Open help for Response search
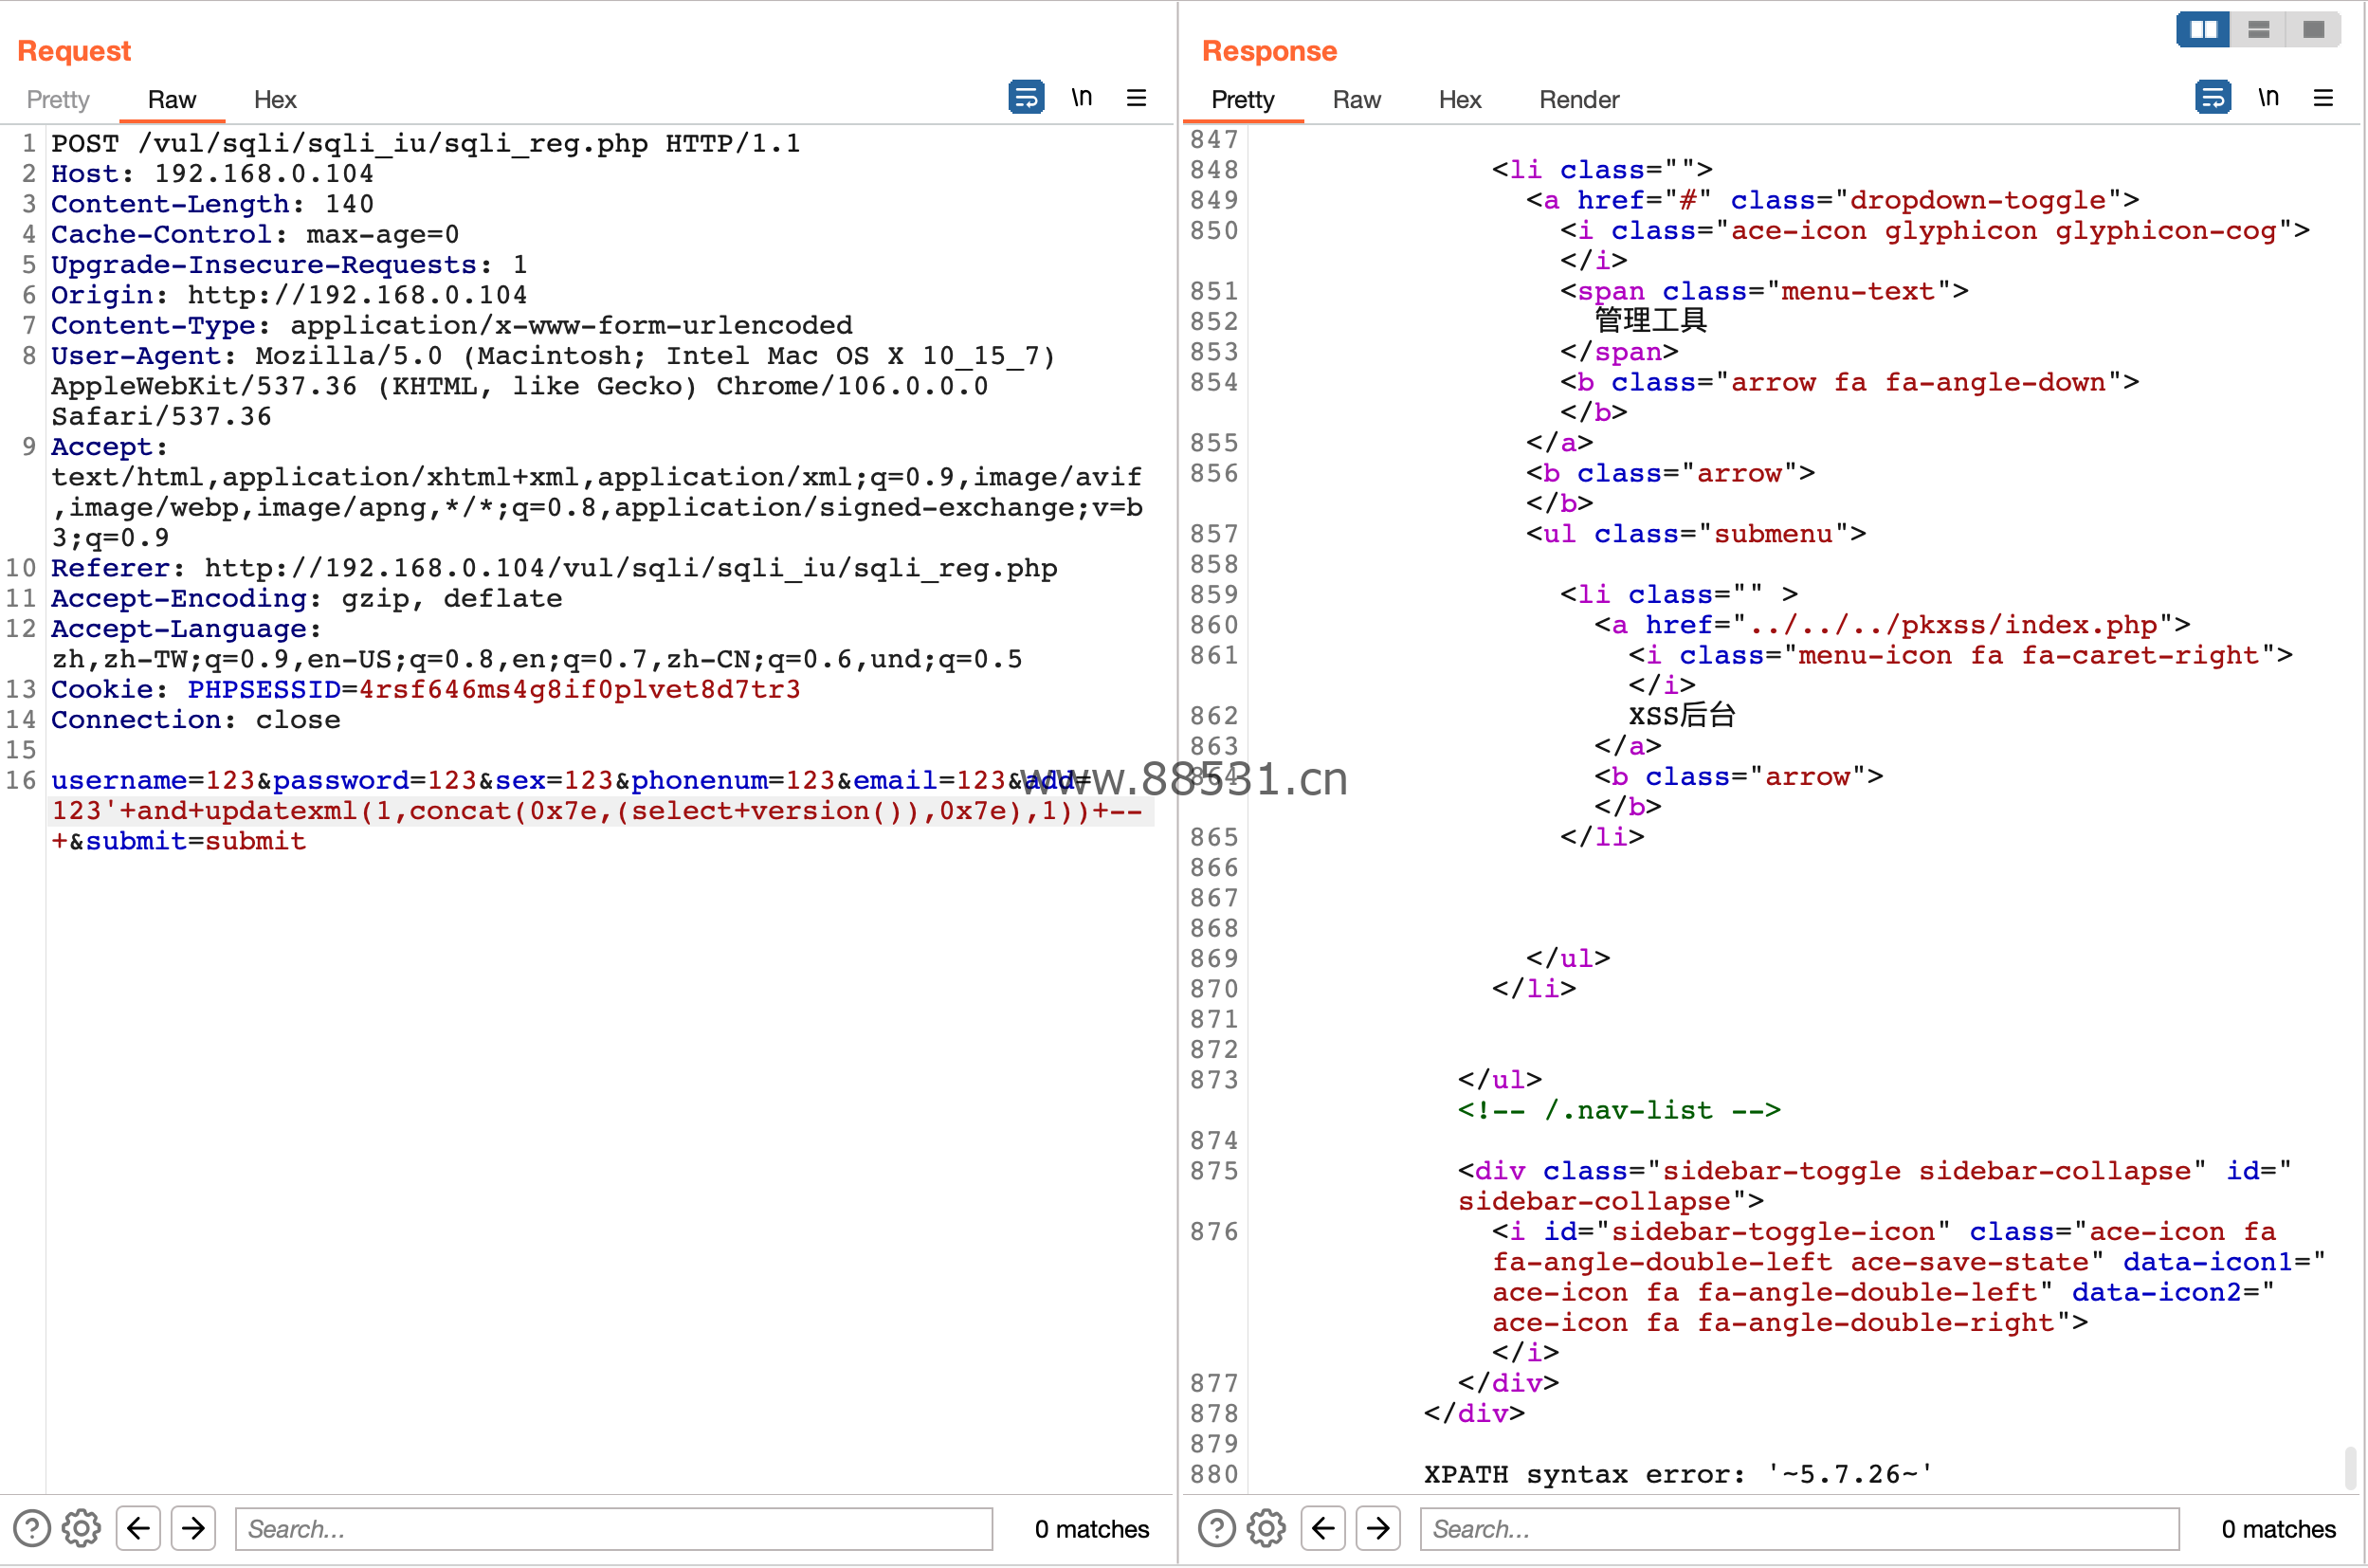This screenshot has height=1568, width=2368. (x=1217, y=1528)
